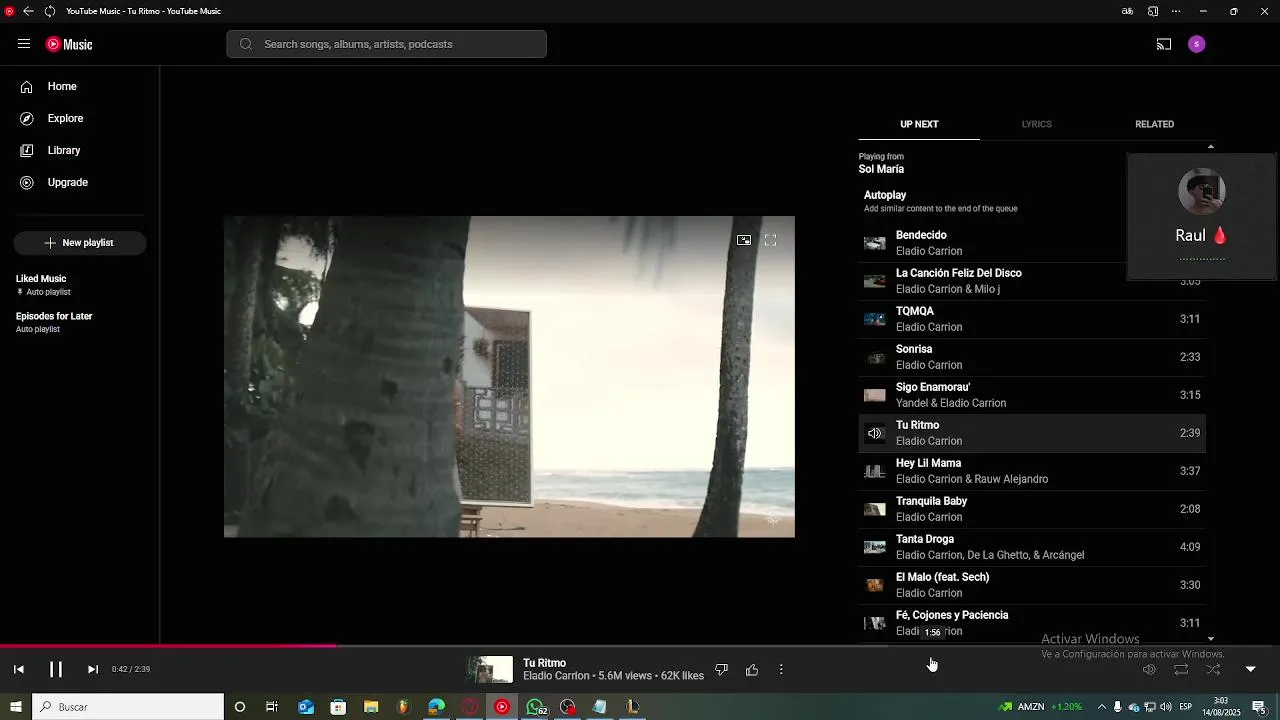Image resolution: width=1280 pixels, height=720 pixels.
Task: Play TQMQA from the queue
Action: pos(1032,319)
